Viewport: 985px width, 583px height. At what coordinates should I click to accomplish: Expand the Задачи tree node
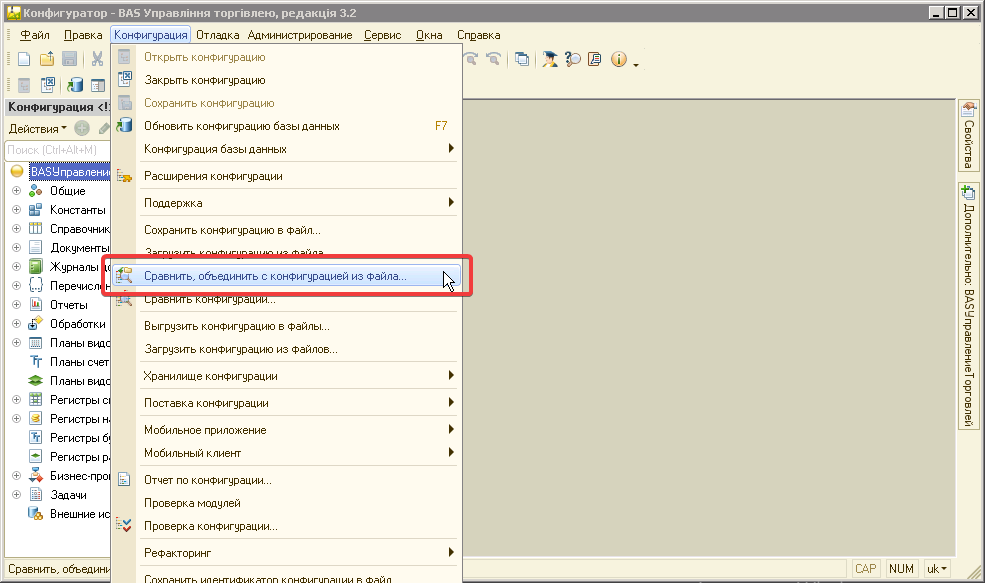click(x=16, y=495)
